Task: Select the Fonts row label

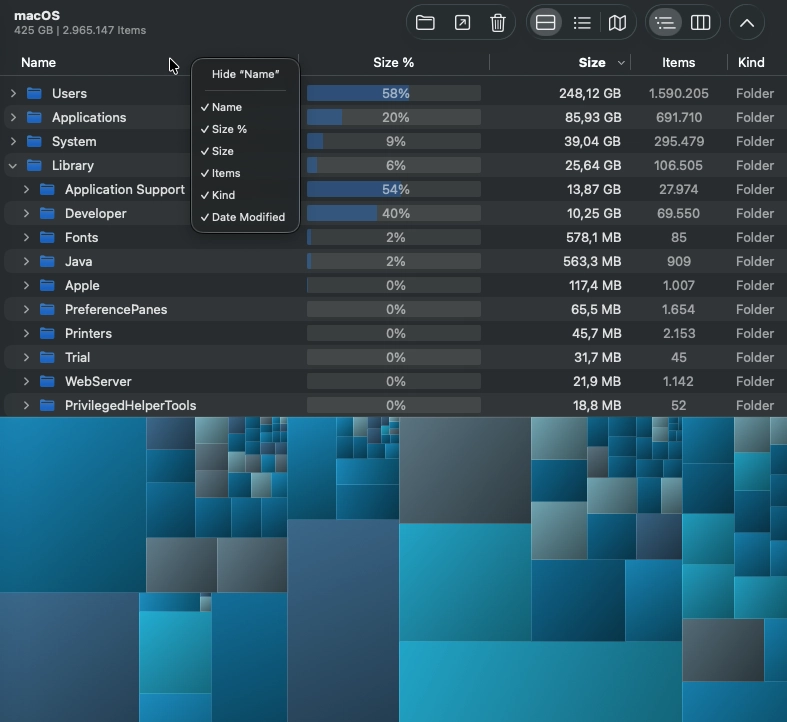Action: pos(81,237)
